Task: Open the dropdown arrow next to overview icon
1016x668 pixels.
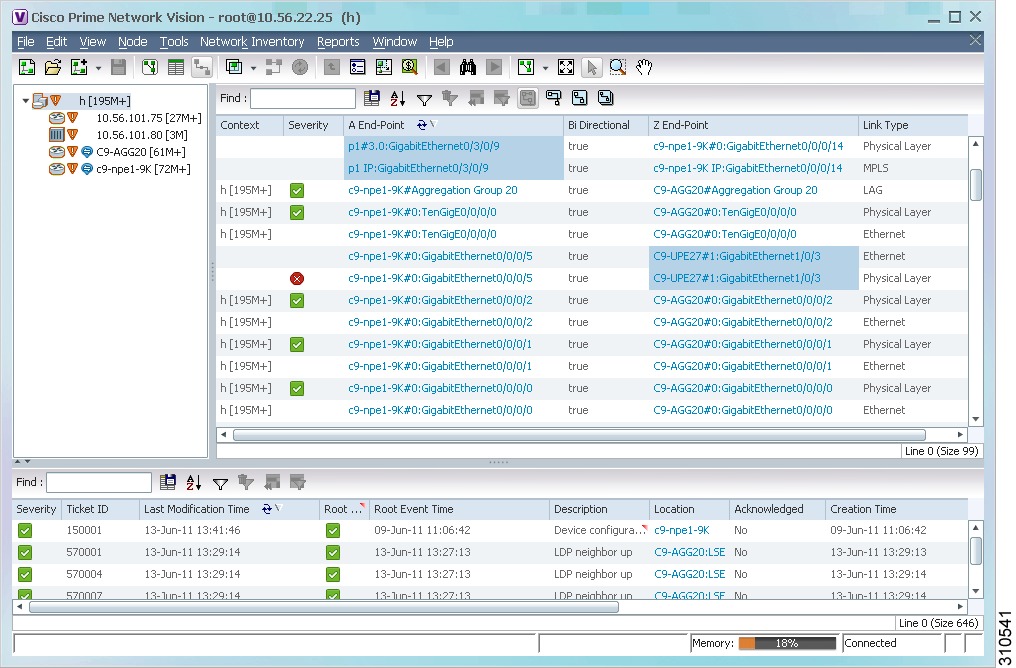Action: click(253, 67)
